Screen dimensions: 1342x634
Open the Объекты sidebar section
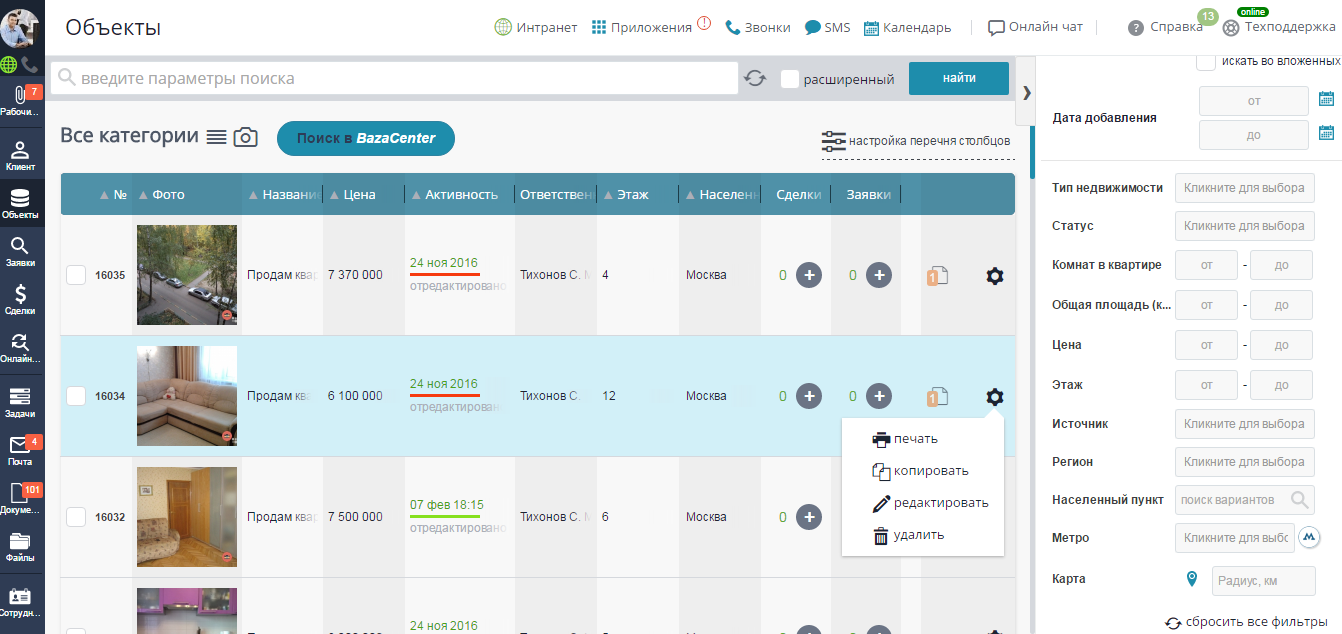click(x=20, y=203)
